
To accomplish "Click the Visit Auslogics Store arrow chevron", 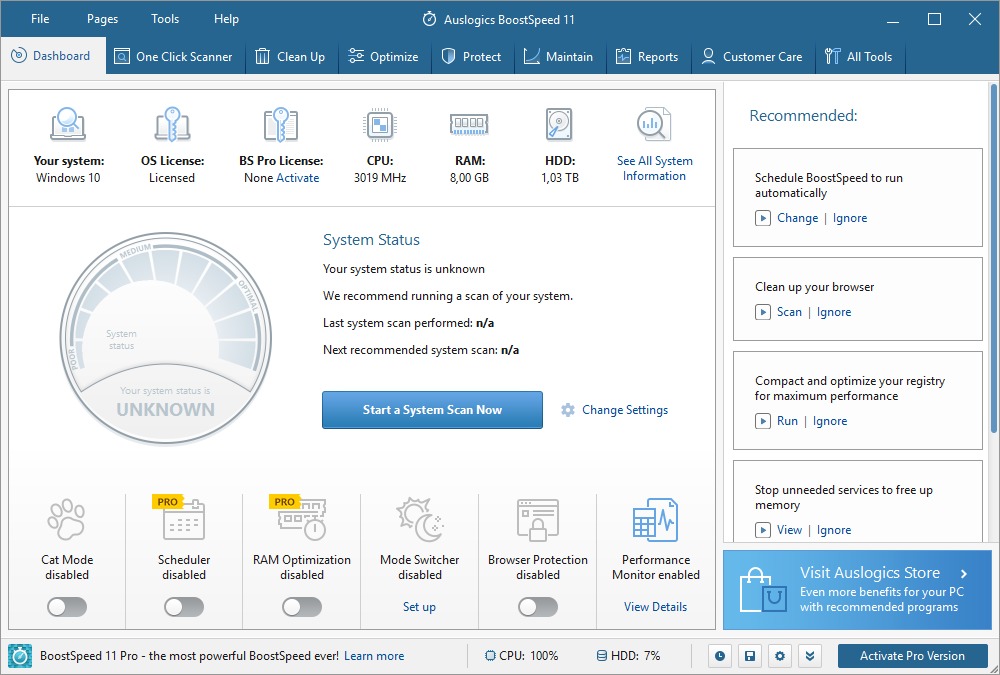I will 964,574.
